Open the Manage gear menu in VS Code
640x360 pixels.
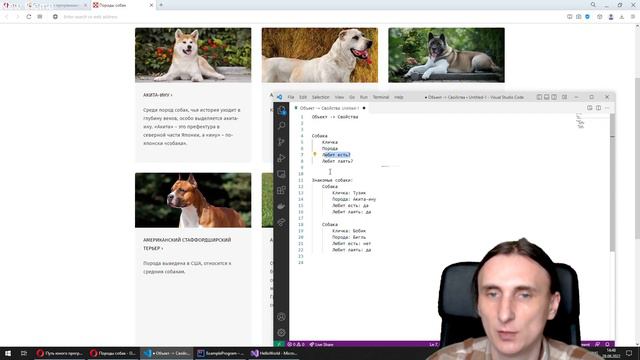click(x=281, y=333)
